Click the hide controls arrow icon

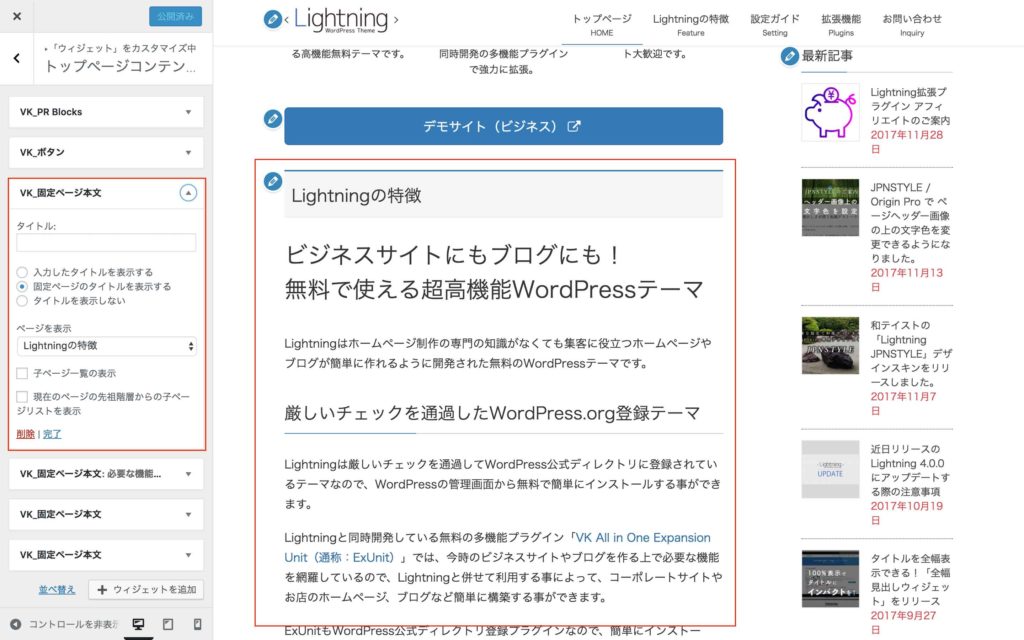[16, 624]
